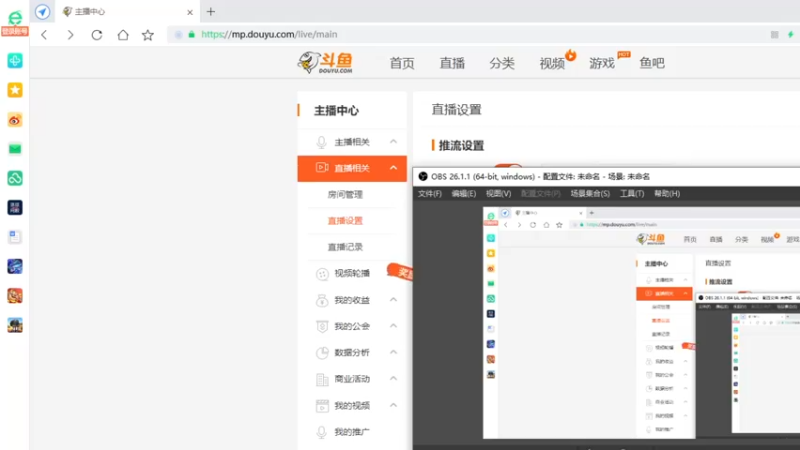Viewport: 800px width, 450px height.
Task: Open the OBS 文件(F) menu
Action: [430, 194]
